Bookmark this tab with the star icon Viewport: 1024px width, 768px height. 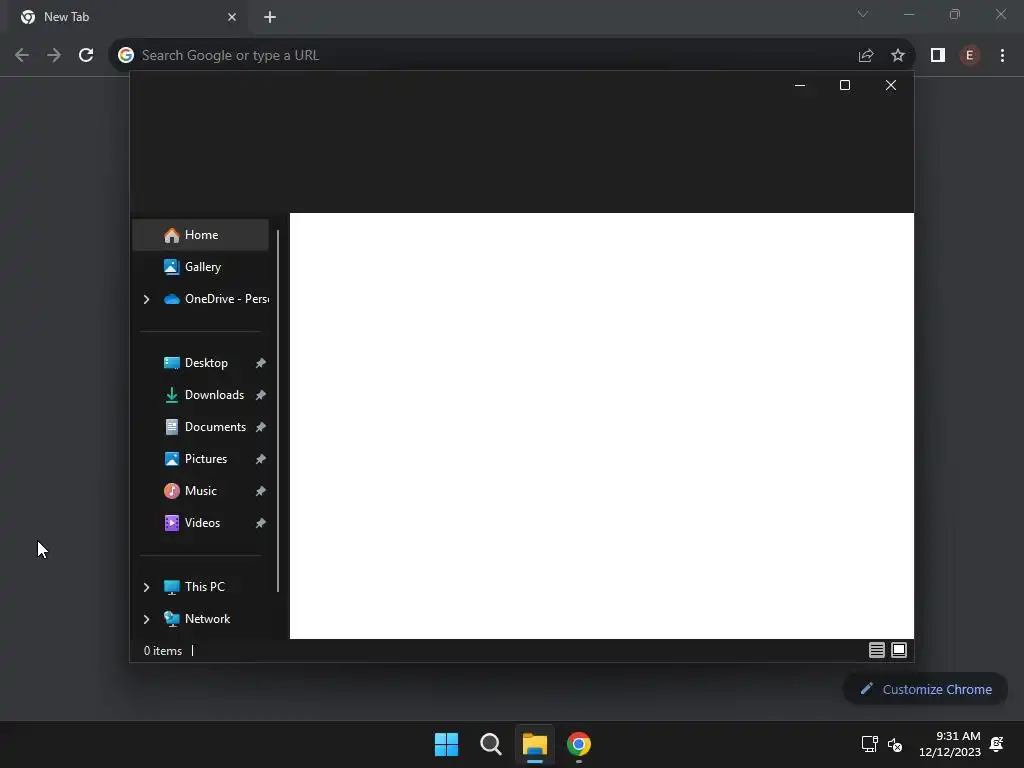point(898,56)
